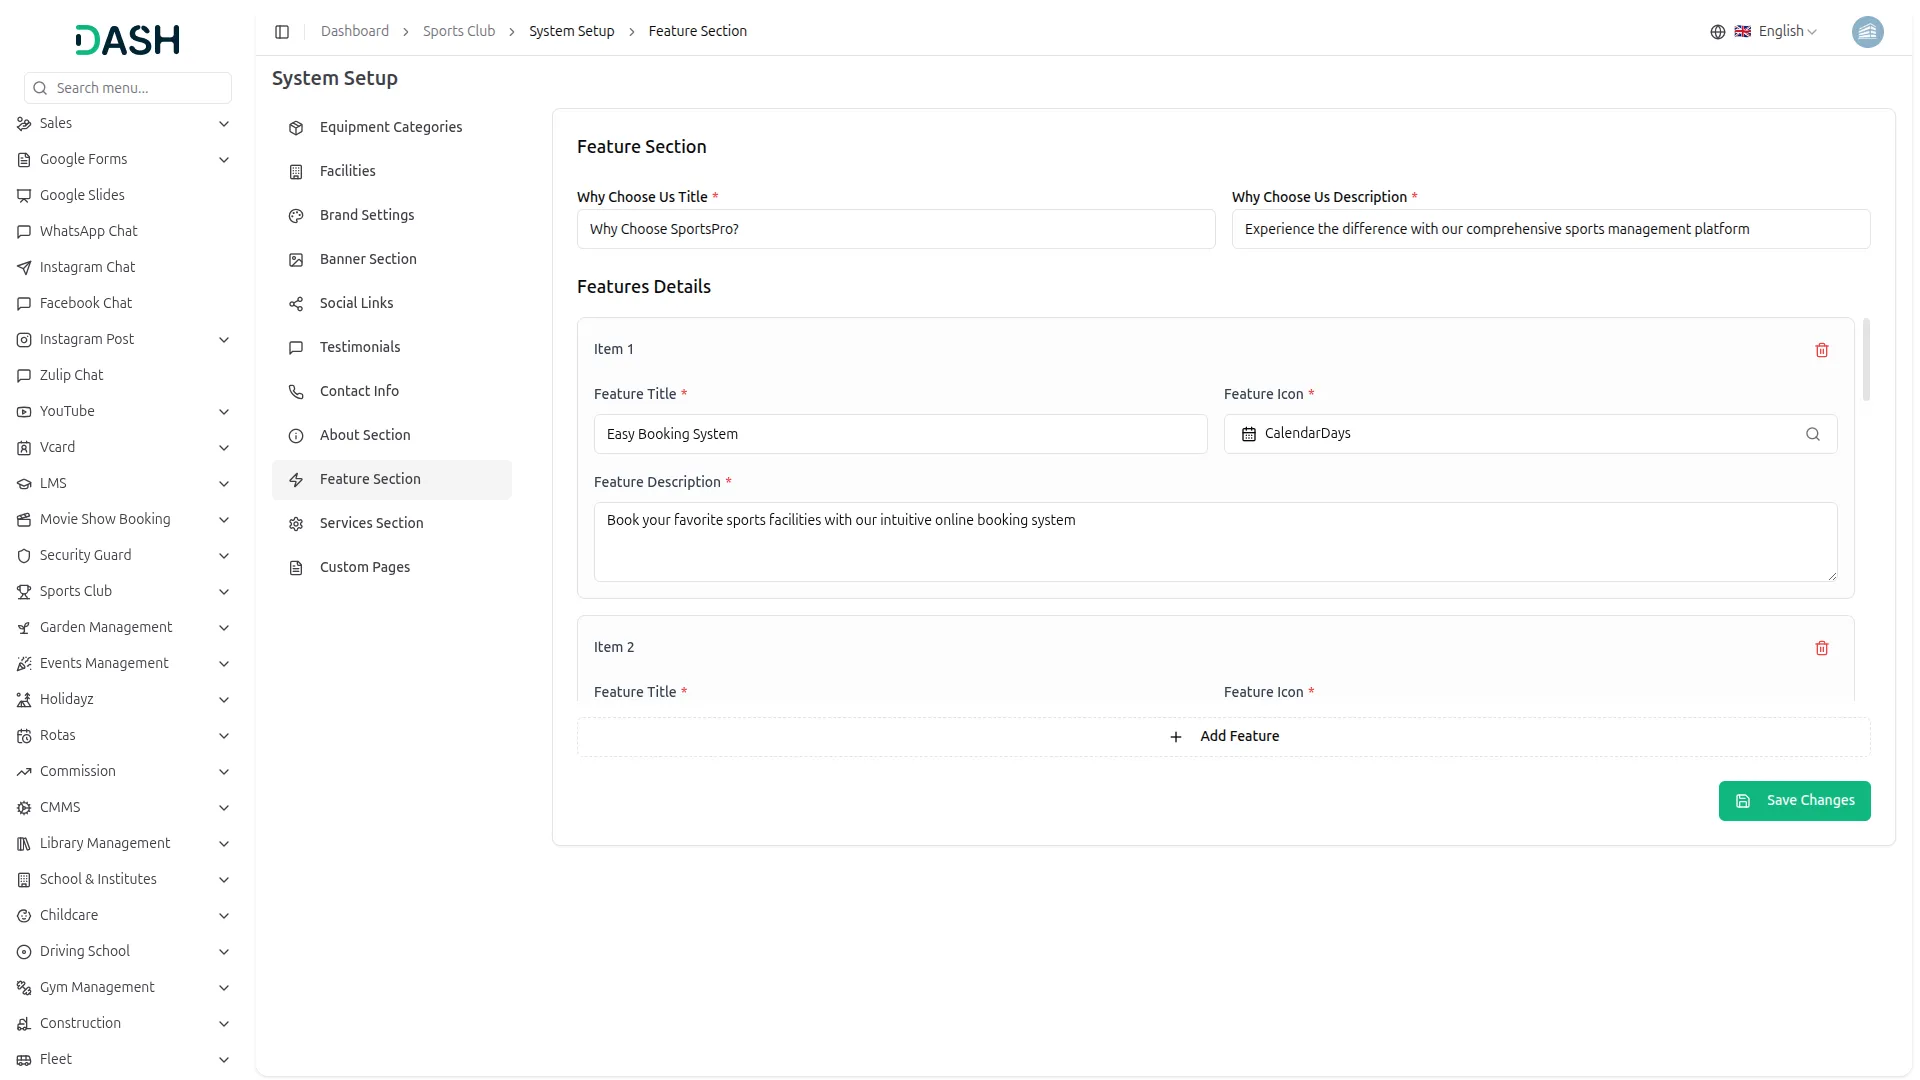
Task: Delete Item 1 with trash icon
Action: coord(1821,350)
